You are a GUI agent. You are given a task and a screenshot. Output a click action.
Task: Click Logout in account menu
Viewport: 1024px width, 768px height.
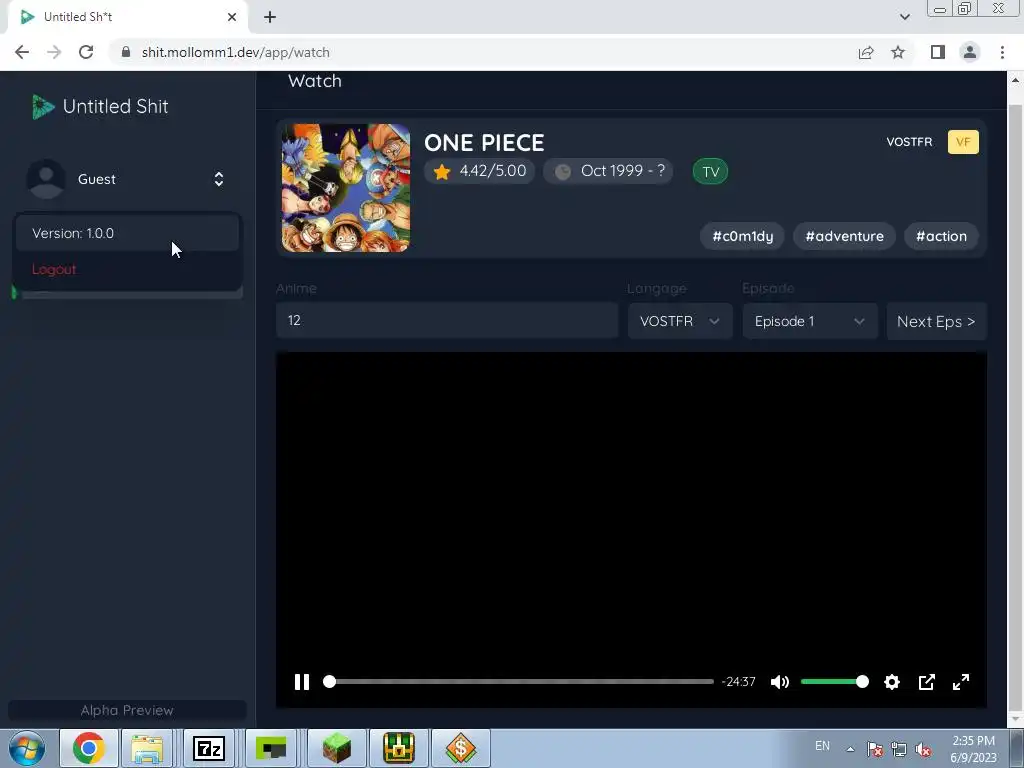(54, 269)
